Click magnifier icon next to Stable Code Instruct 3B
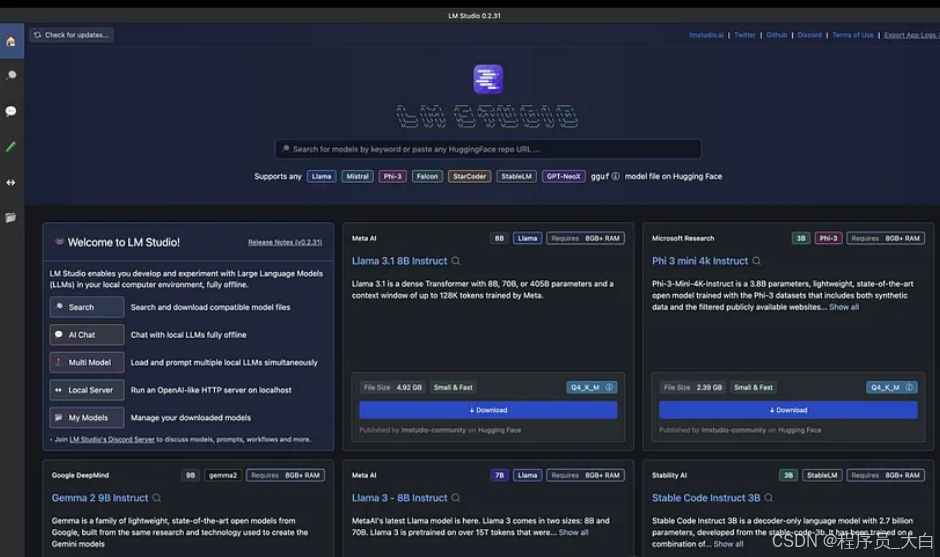Viewport: 940px width, 557px height. (x=769, y=498)
